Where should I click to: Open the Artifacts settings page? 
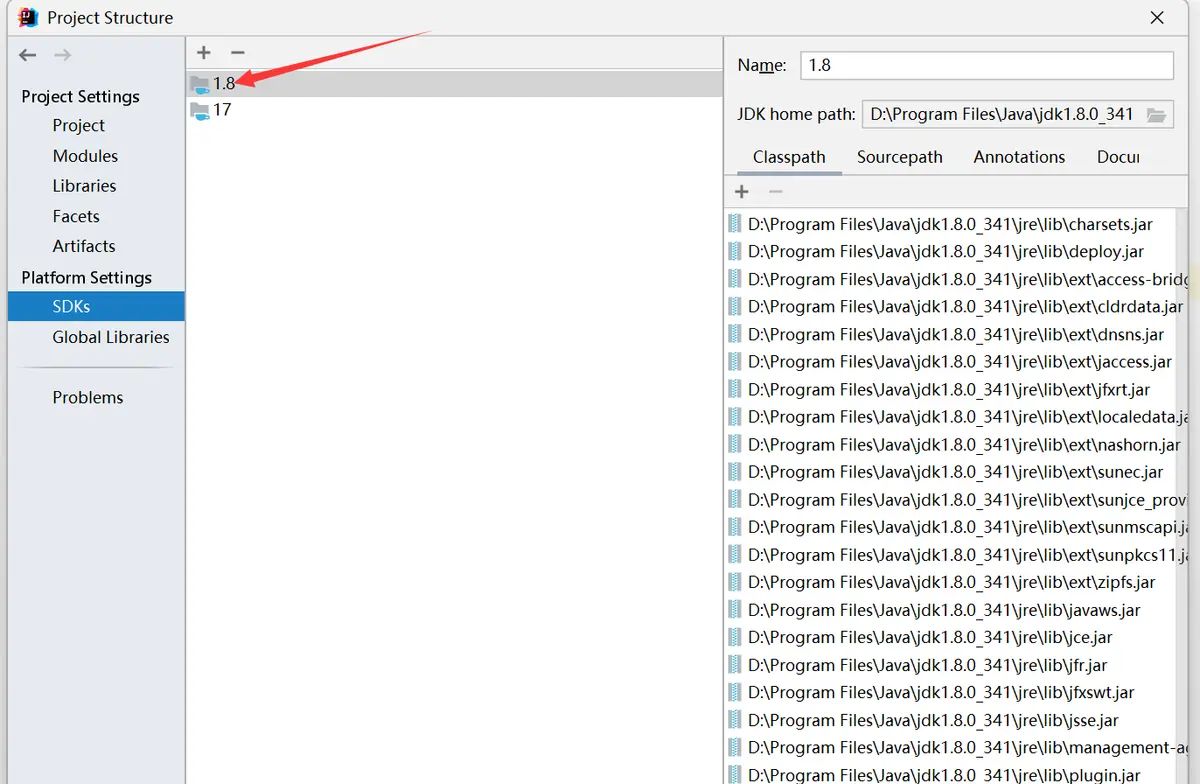pos(84,246)
